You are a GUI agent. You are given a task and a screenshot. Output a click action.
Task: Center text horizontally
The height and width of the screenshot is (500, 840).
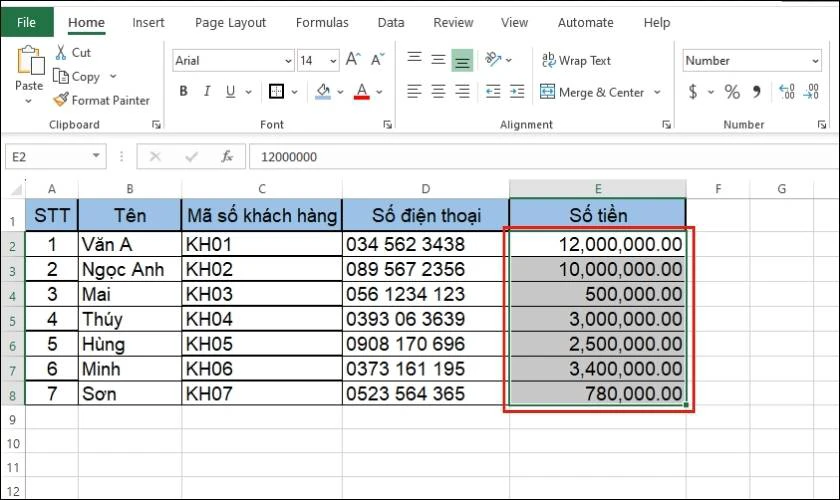(438, 92)
